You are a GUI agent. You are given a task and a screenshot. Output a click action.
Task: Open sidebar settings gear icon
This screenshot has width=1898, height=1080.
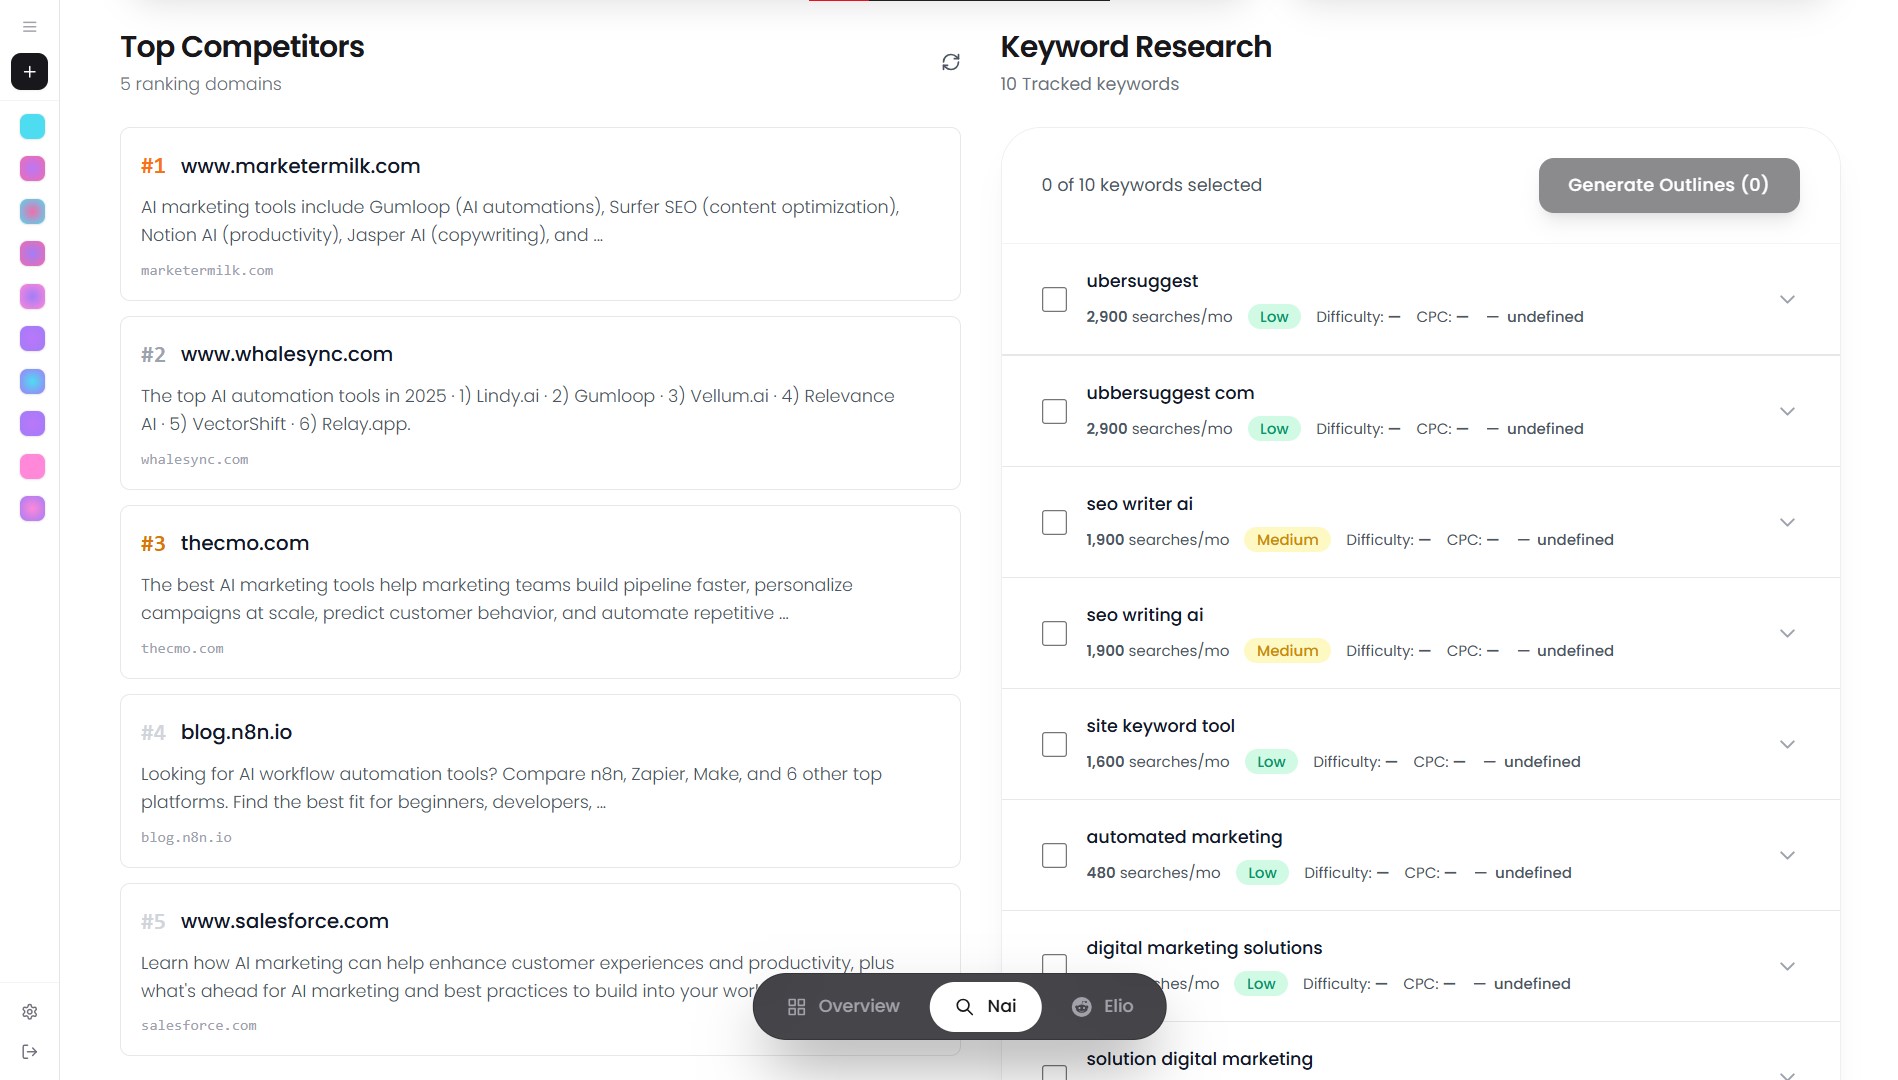29,1012
